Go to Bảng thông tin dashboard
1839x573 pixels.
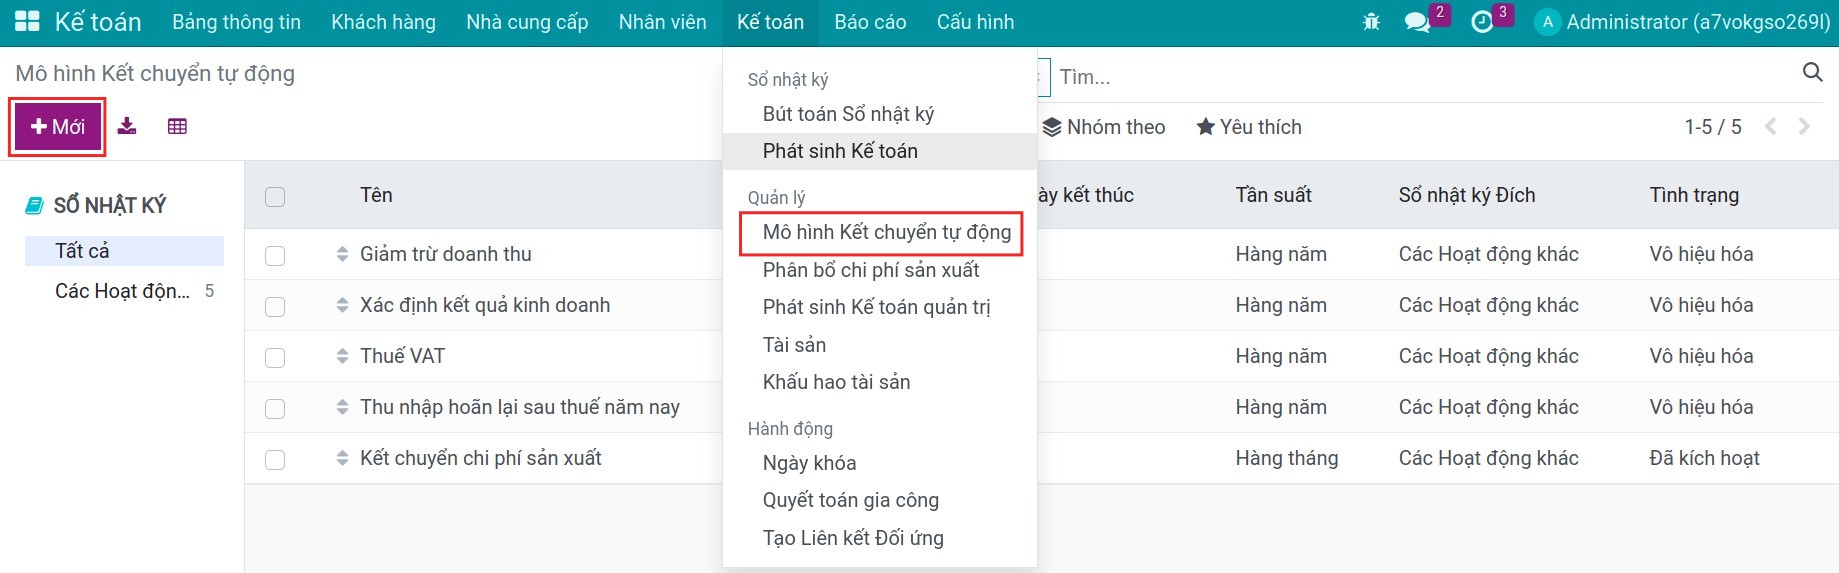pos(236,22)
